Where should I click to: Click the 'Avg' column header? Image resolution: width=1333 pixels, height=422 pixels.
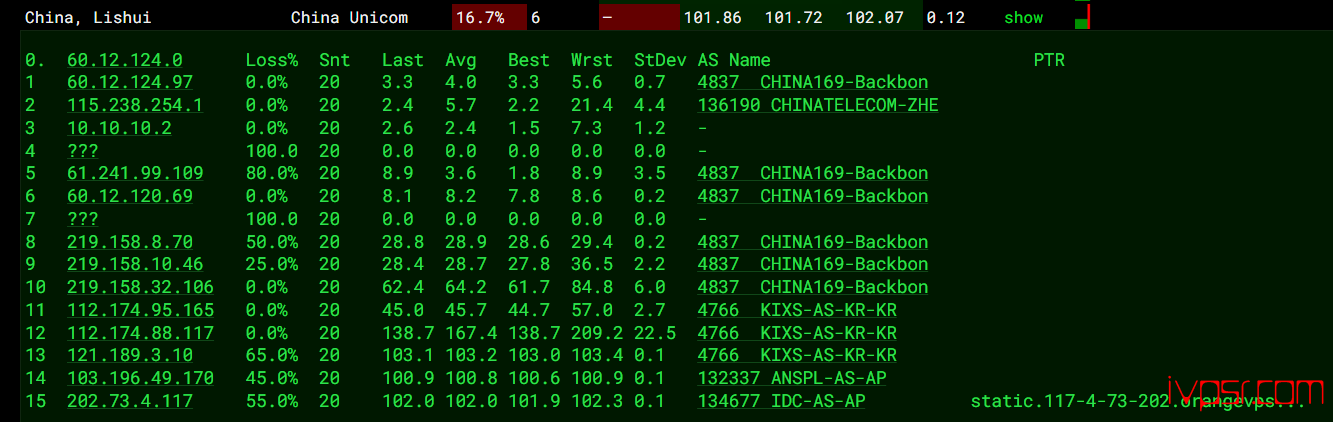coord(461,60)
